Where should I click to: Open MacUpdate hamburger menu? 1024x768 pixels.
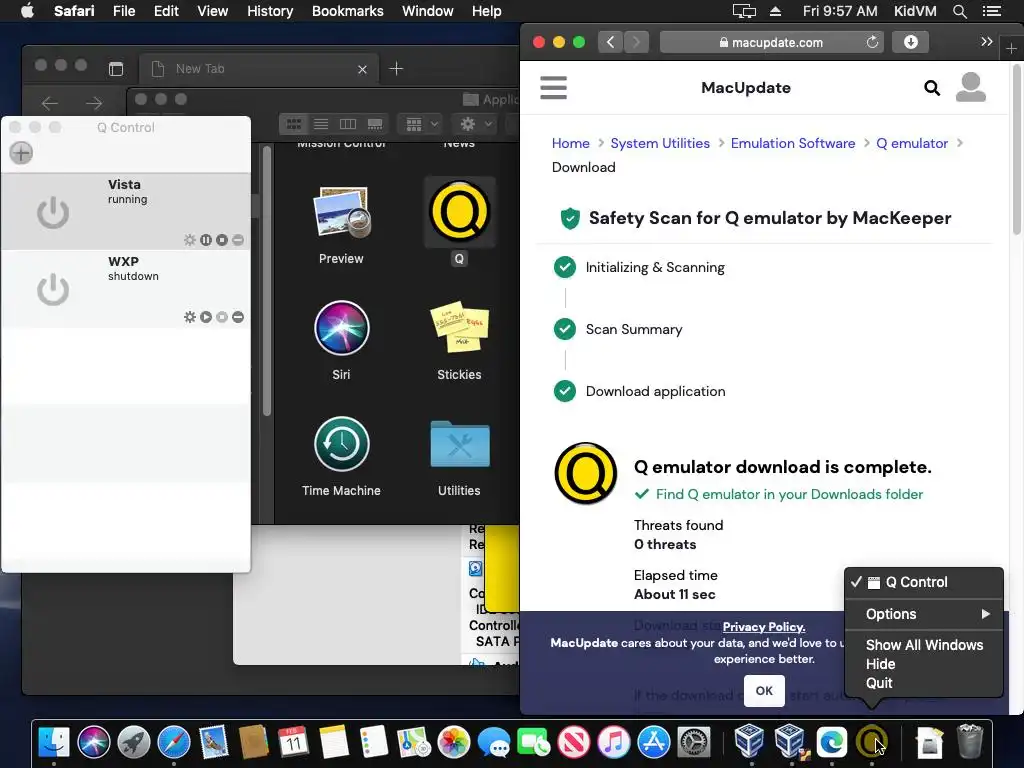click(554, 88)
